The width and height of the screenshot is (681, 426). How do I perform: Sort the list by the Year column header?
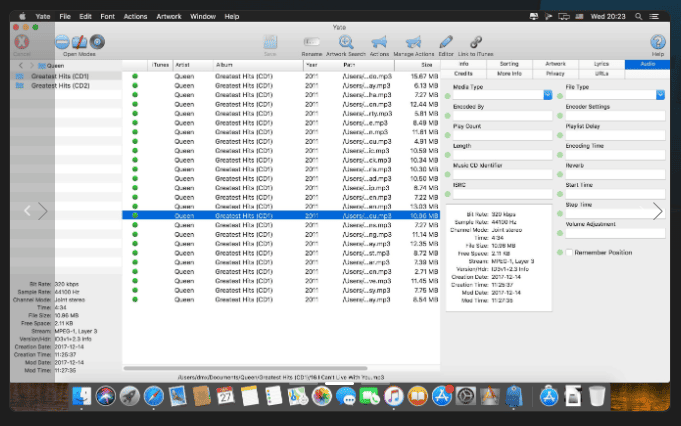[x=322, y=65]
